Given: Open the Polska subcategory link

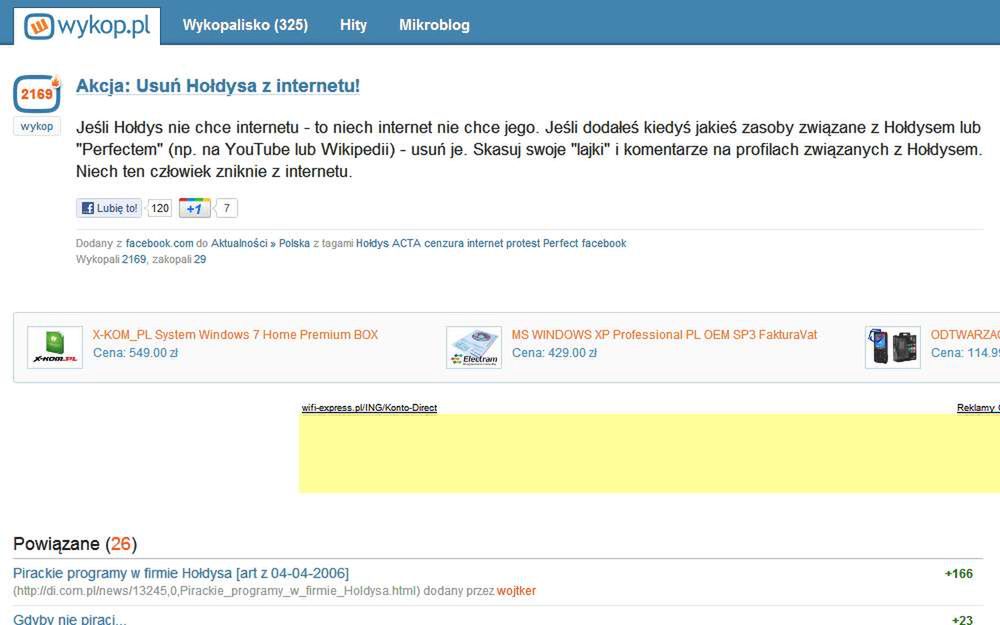Looking at the screenshot, I should 294,243.
